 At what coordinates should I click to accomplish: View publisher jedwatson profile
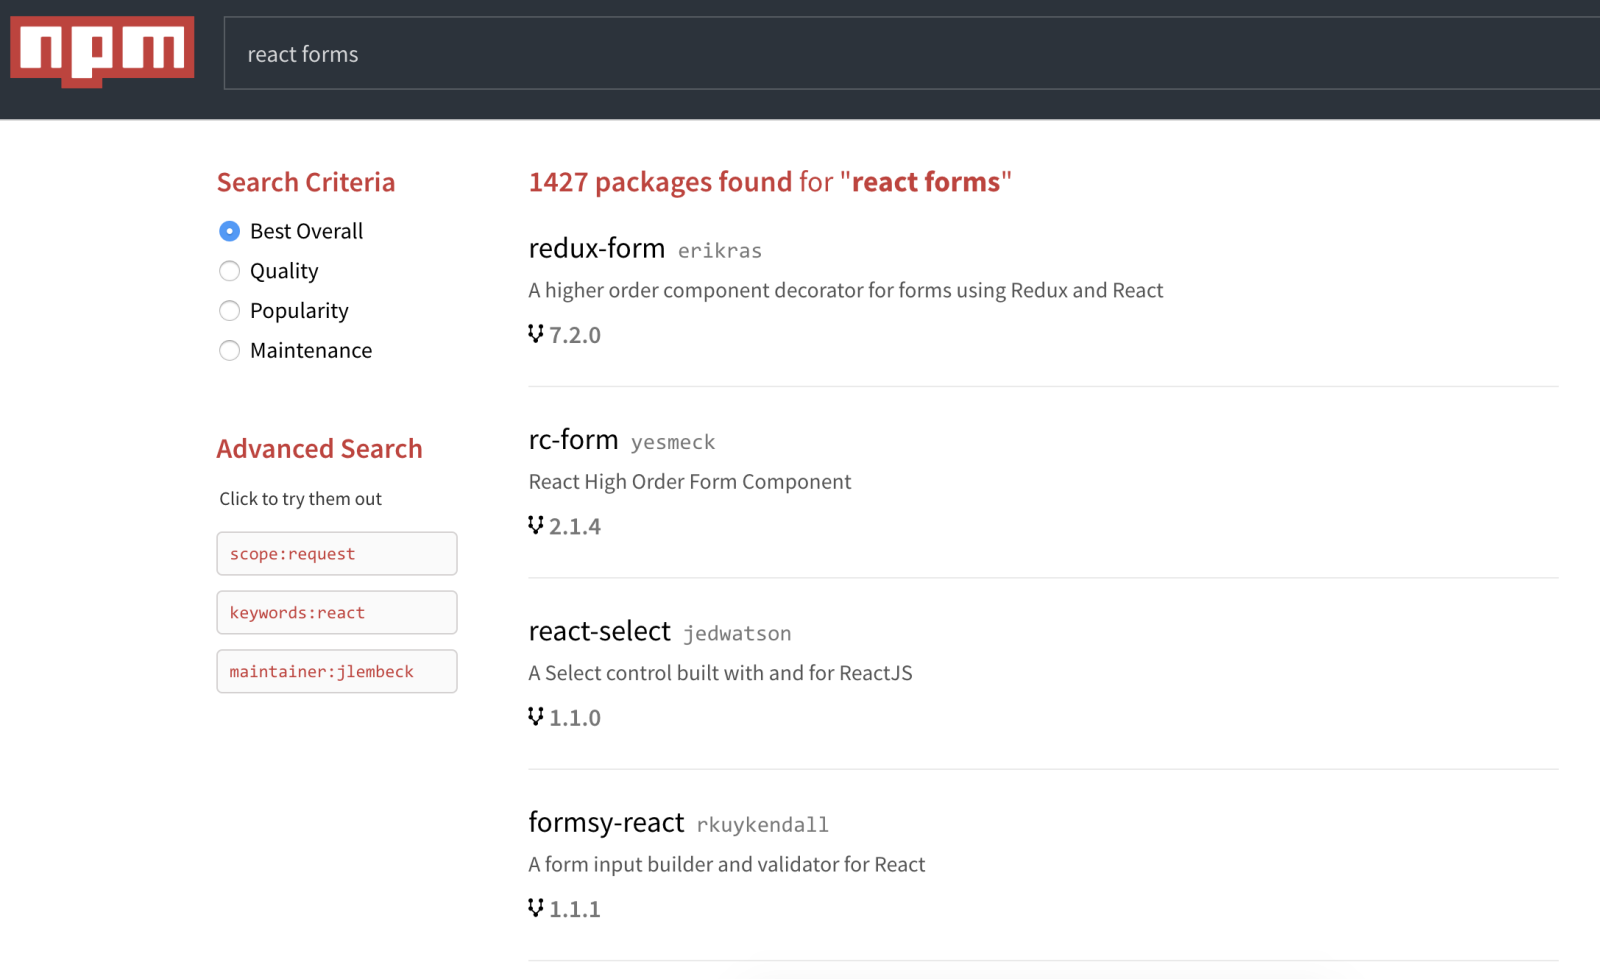[737, 633]
